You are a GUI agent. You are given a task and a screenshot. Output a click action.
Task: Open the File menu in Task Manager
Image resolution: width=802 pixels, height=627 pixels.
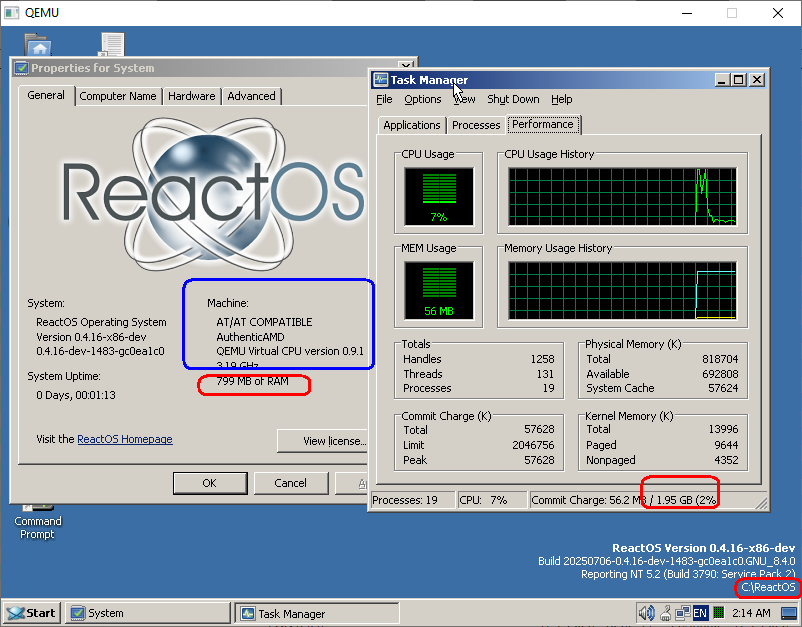[x=384, y=99]
